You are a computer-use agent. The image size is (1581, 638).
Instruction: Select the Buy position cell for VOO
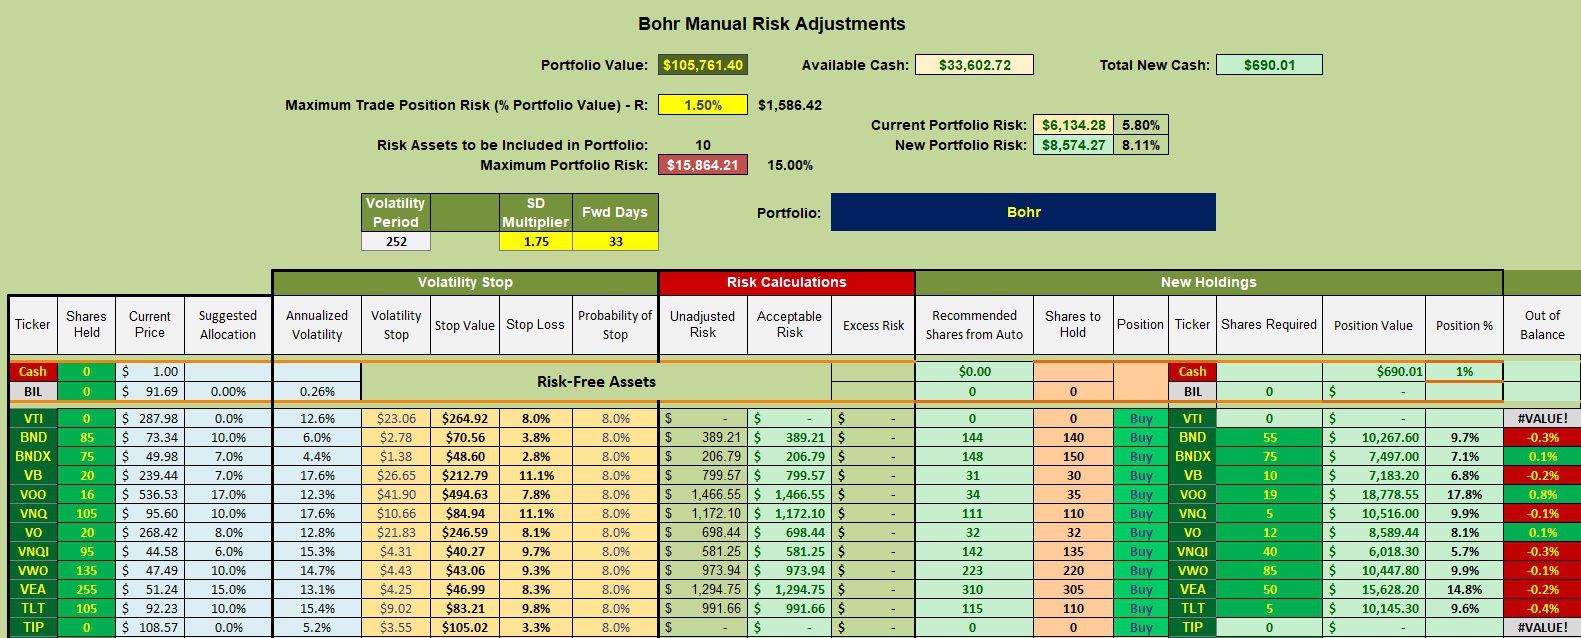click(1140, 494)
